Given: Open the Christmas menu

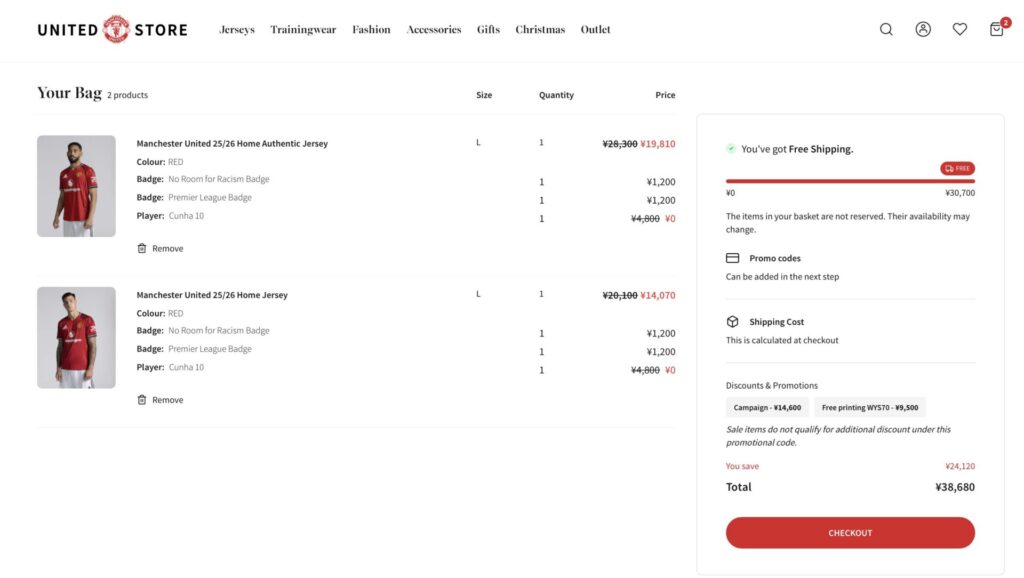Looking at the screenshot, I should [x=540, y=30].
